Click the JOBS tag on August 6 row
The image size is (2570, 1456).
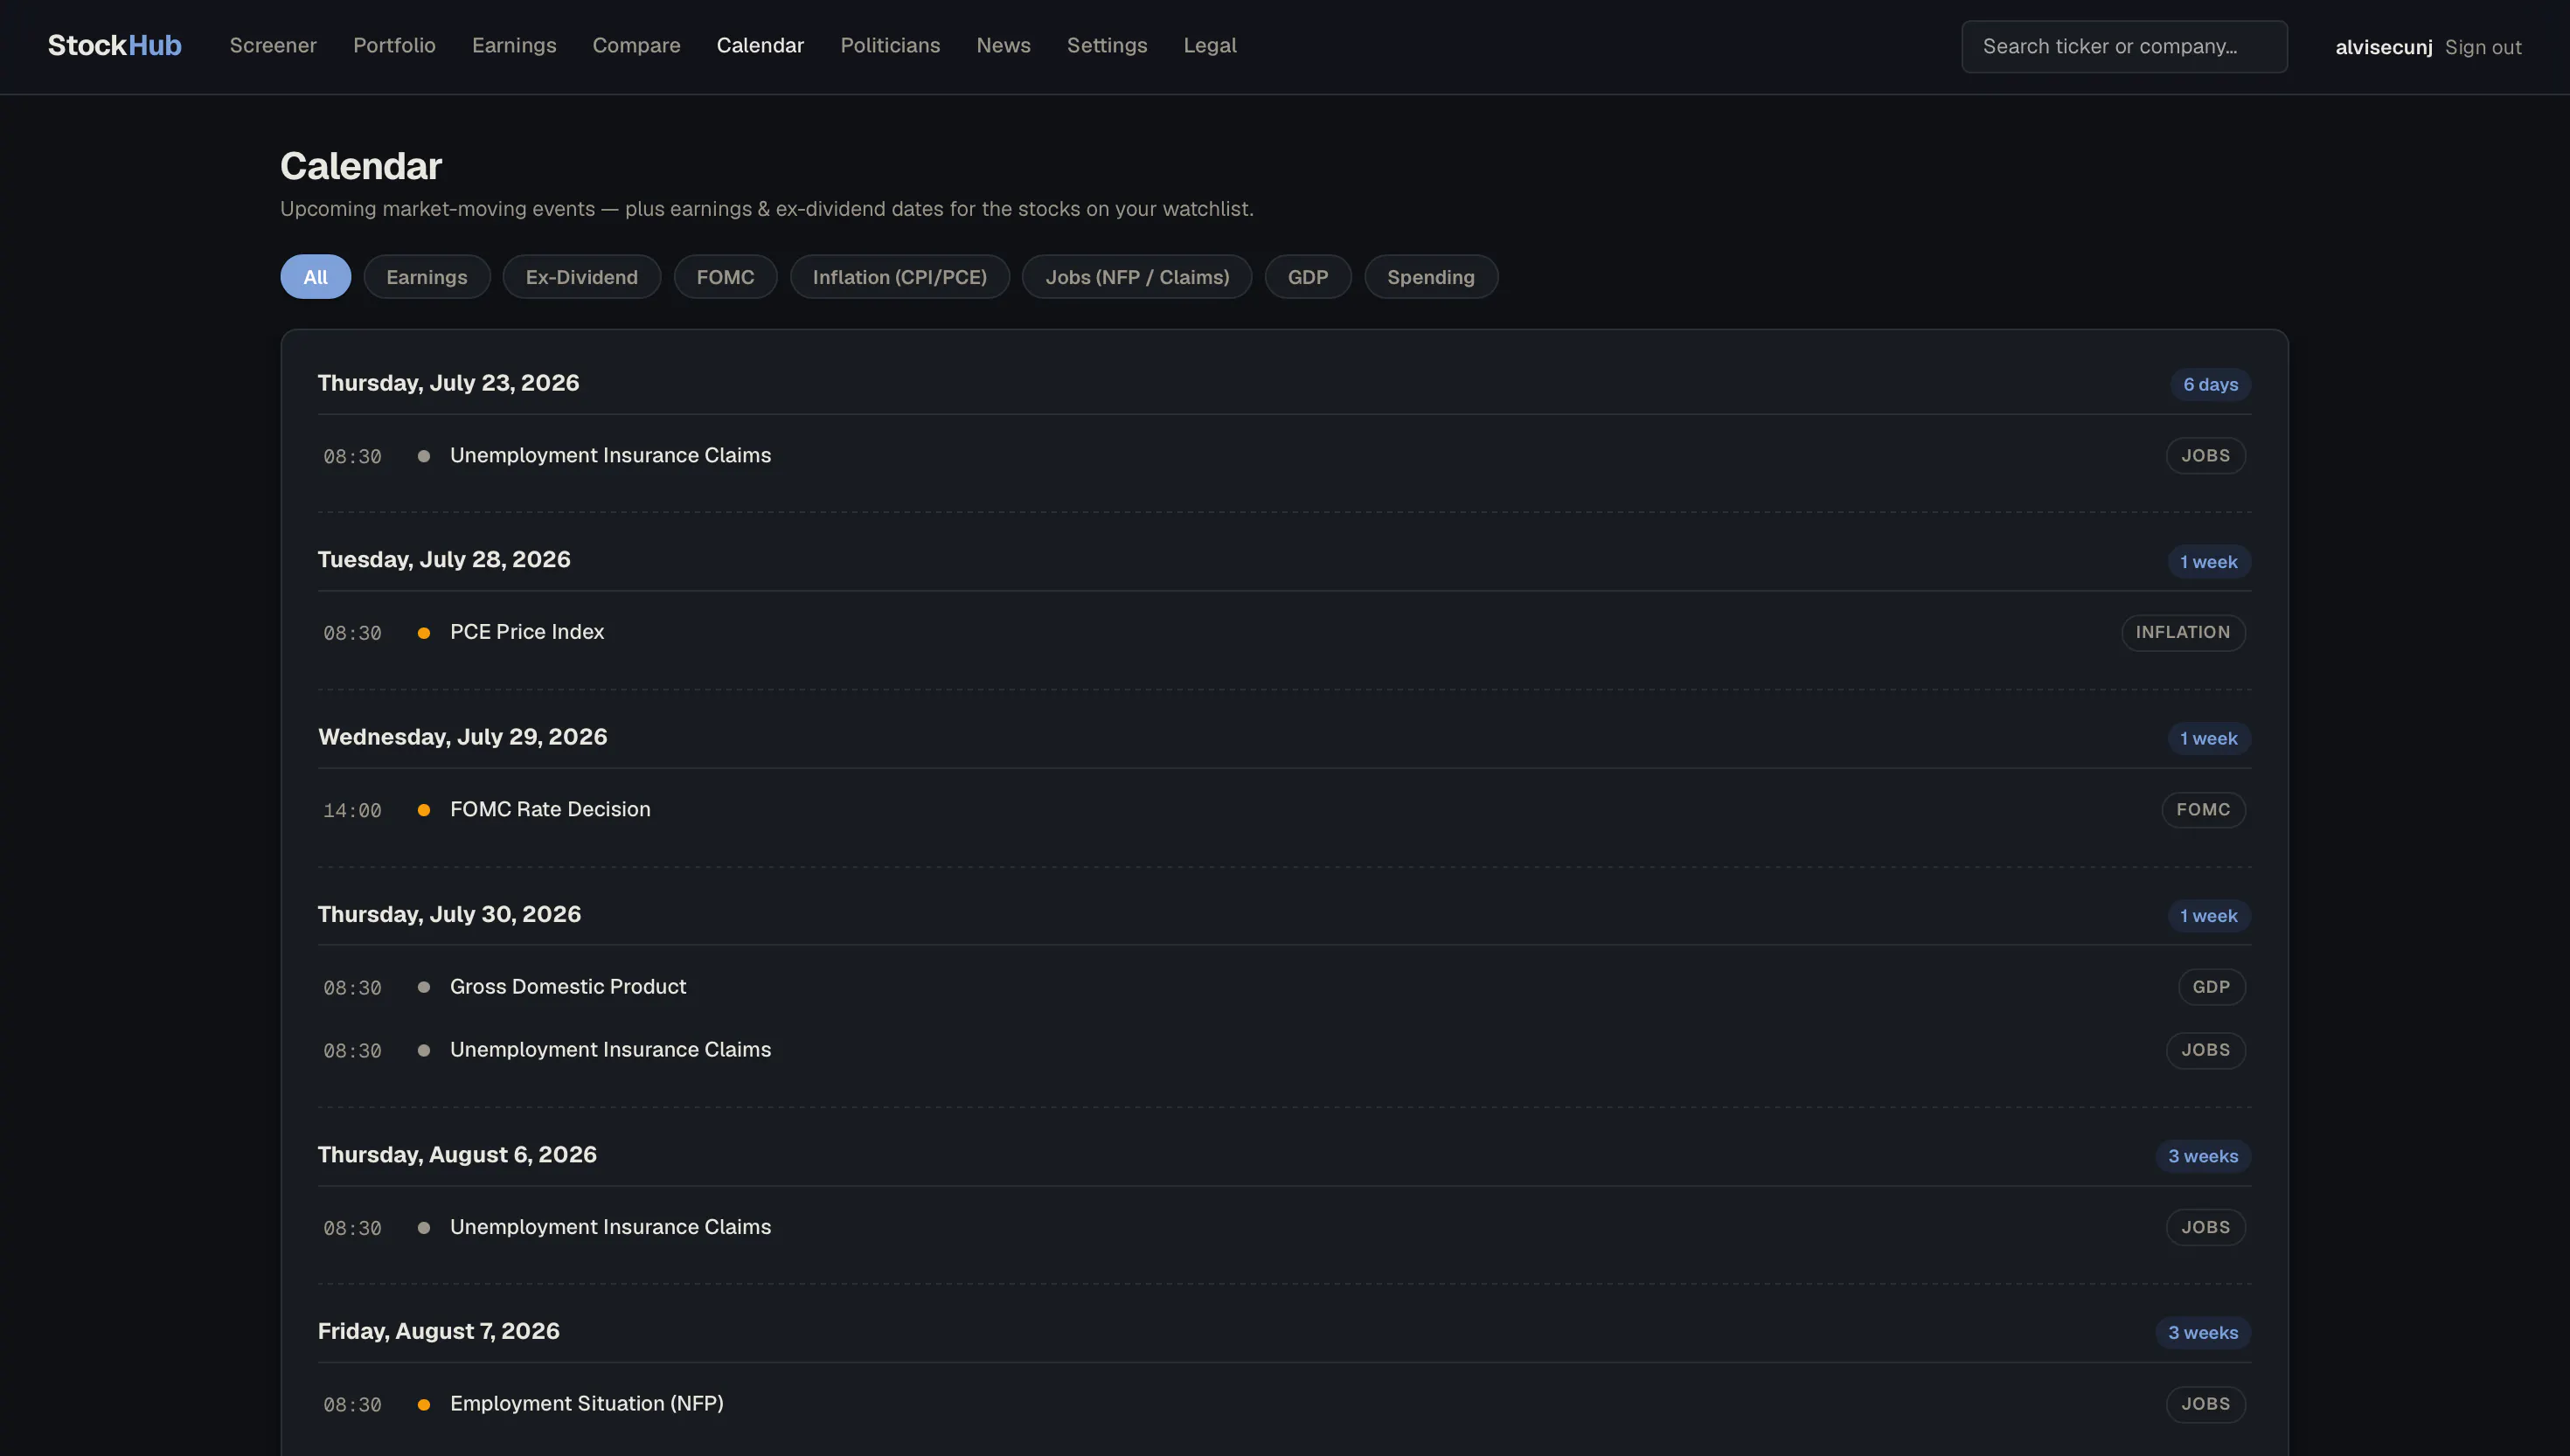(2205, 1228)
